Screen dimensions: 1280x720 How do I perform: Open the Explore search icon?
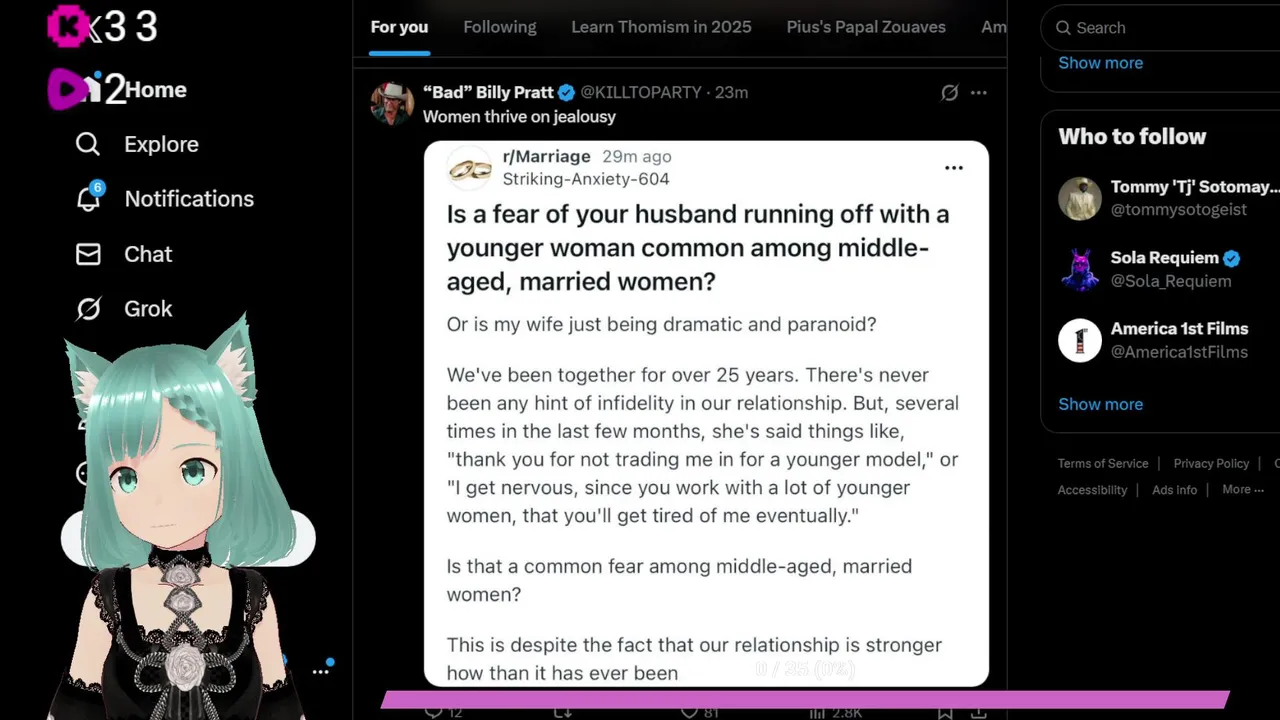point(88,145)
